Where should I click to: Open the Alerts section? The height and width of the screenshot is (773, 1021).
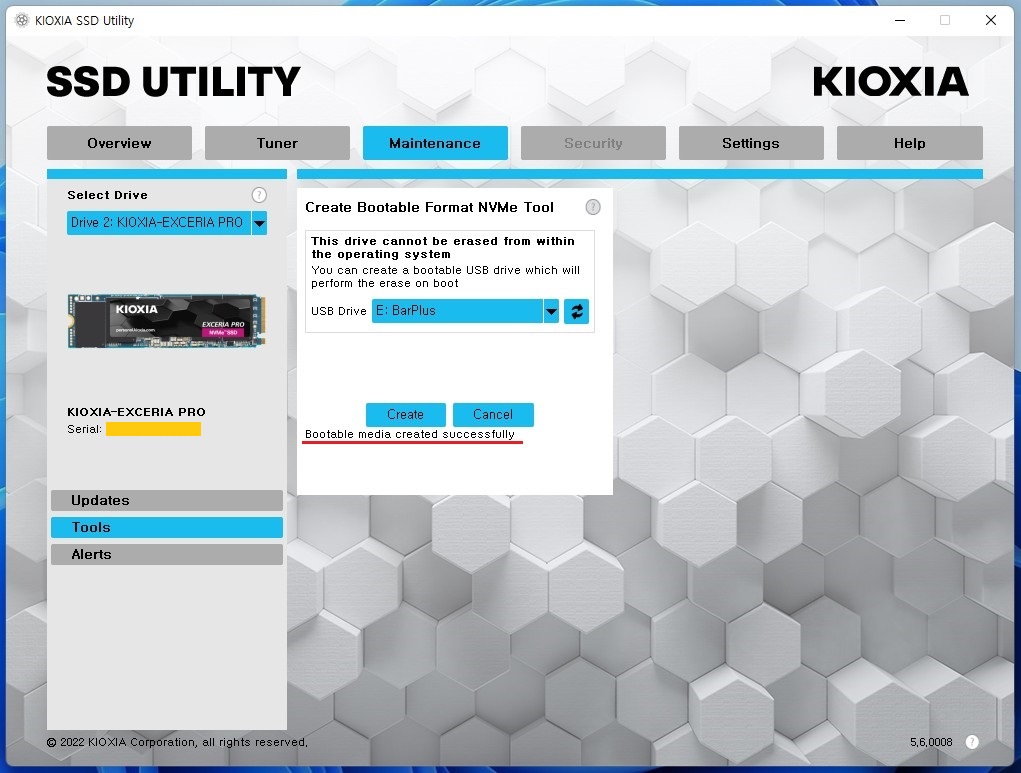(167, 554)
